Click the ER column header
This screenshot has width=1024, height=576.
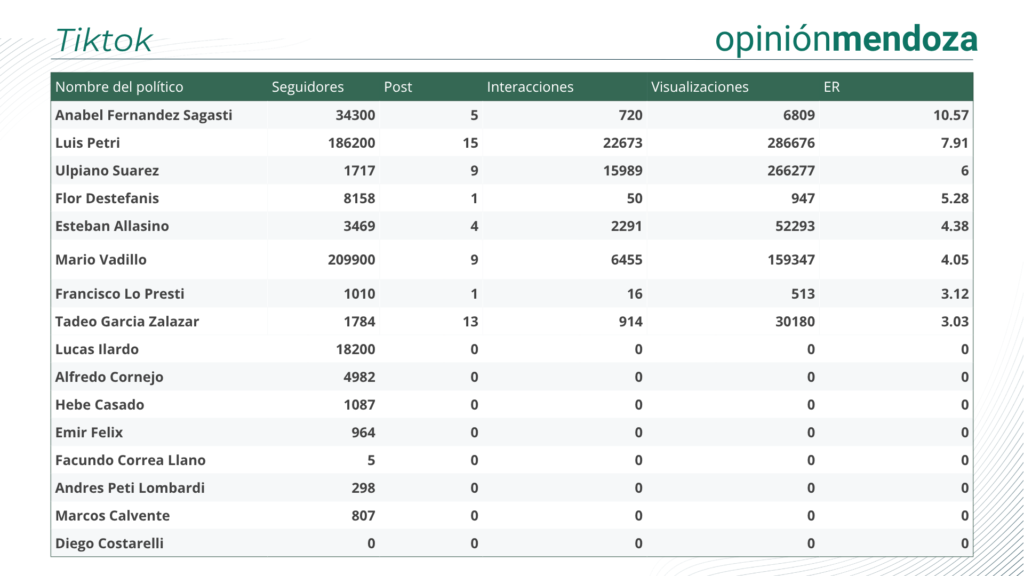(x=831, y=87)
